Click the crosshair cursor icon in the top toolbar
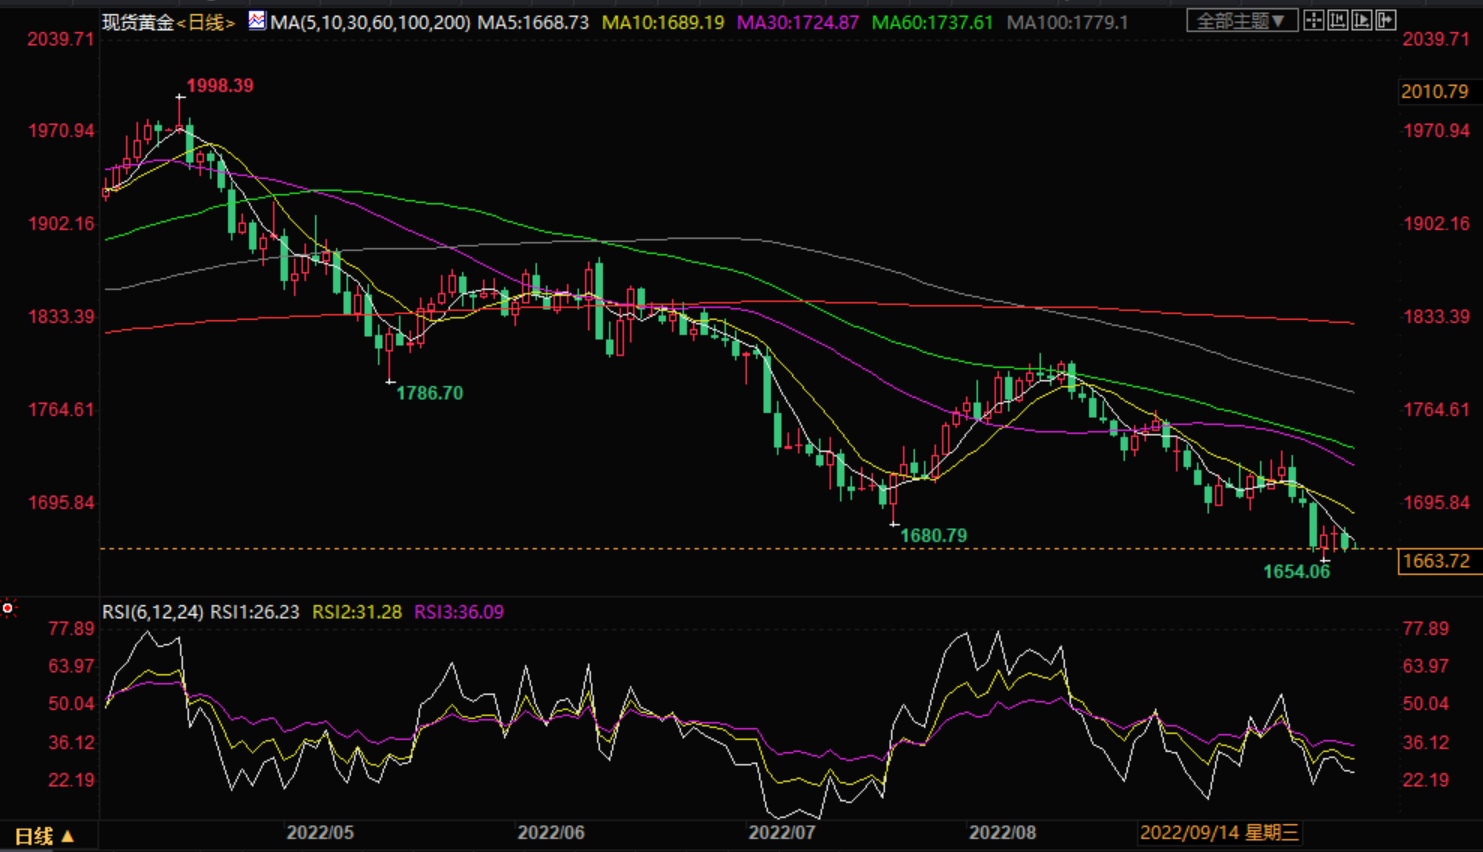 (1314, 20)
